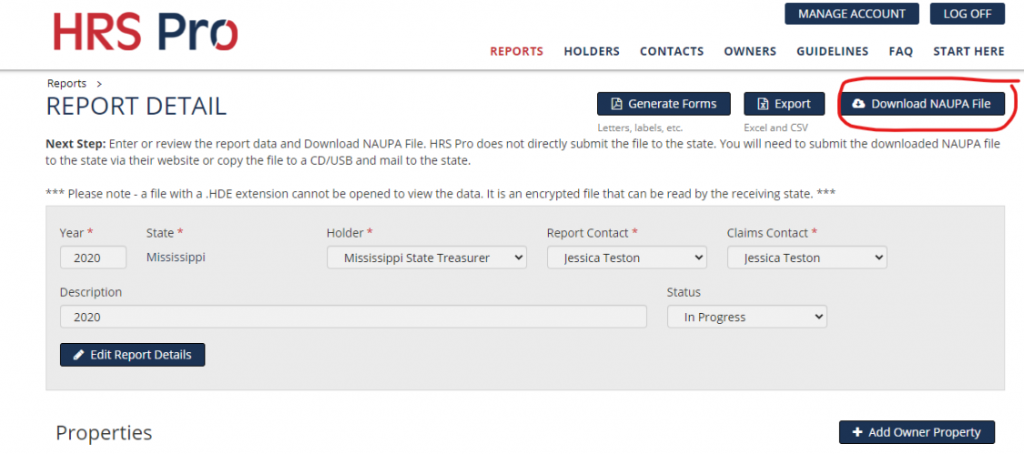
Task: Open the Guidelines page
Action: [833, 51]
